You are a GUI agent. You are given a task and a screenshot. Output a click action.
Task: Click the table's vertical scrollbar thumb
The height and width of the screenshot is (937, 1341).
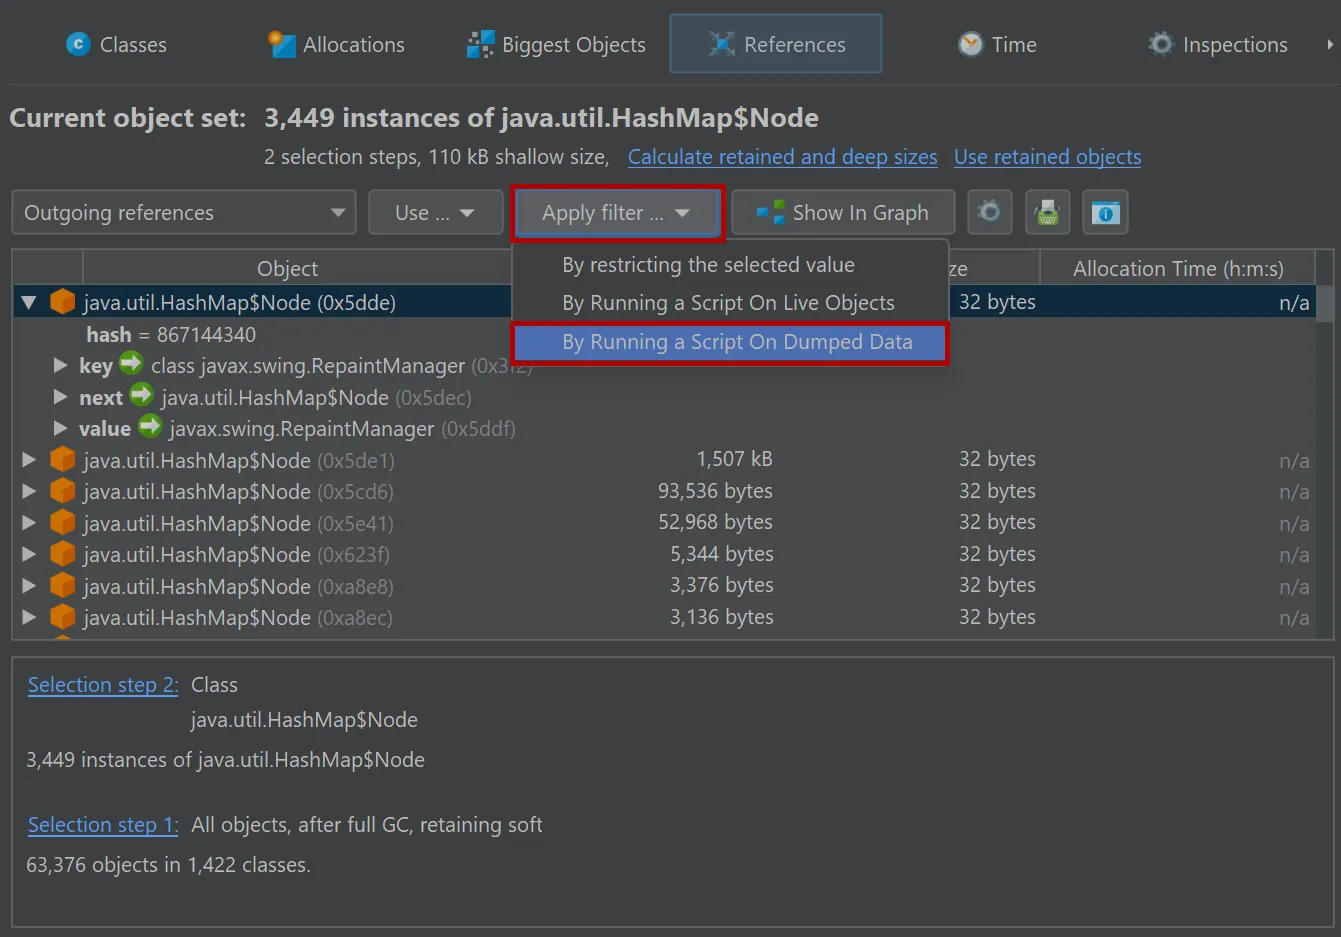[x=1325, y=304]
